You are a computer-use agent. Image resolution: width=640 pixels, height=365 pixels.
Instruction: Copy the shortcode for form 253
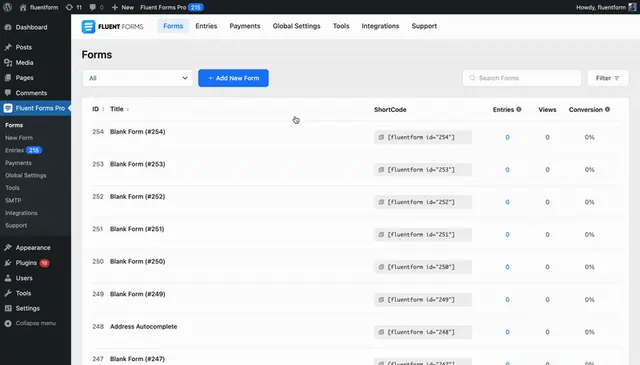pyautogui.click(x=381, y=169)
